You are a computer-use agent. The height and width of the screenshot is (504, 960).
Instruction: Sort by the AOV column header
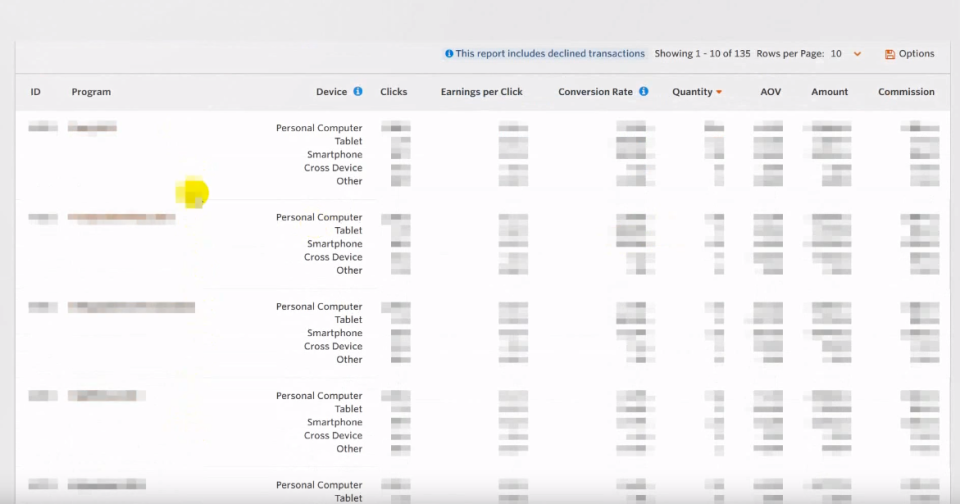coord(771,92)
